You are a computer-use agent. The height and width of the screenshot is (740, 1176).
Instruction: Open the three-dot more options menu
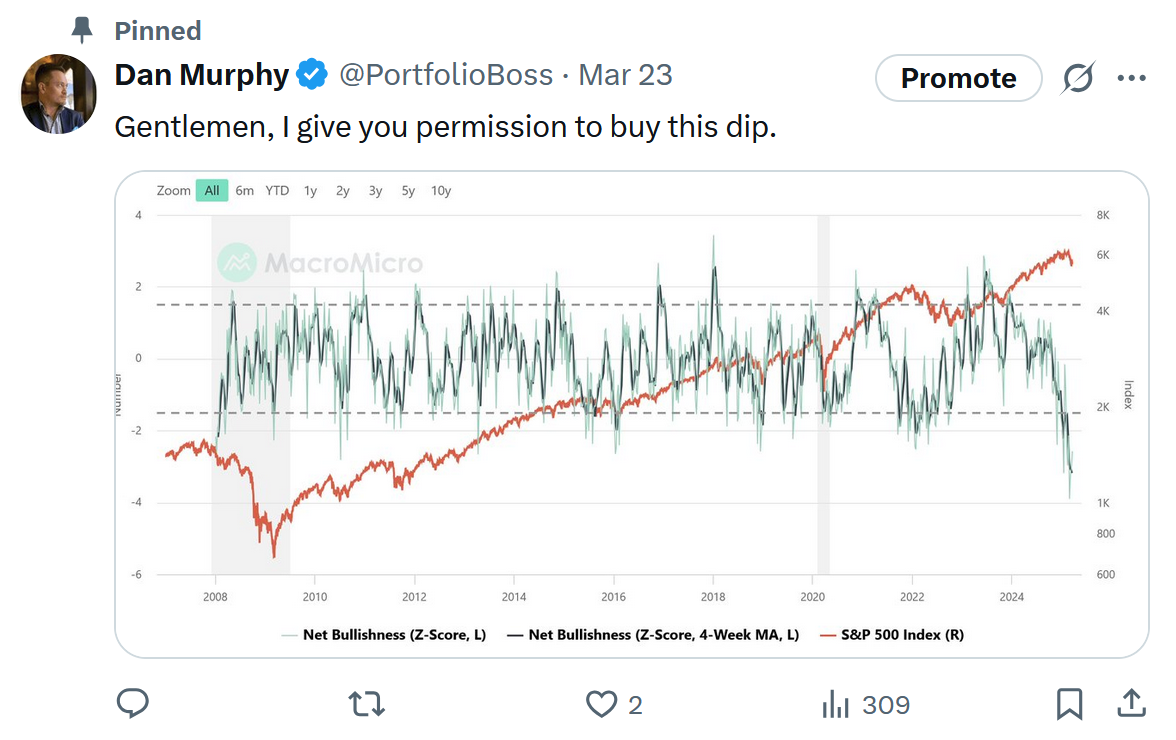1132,78
